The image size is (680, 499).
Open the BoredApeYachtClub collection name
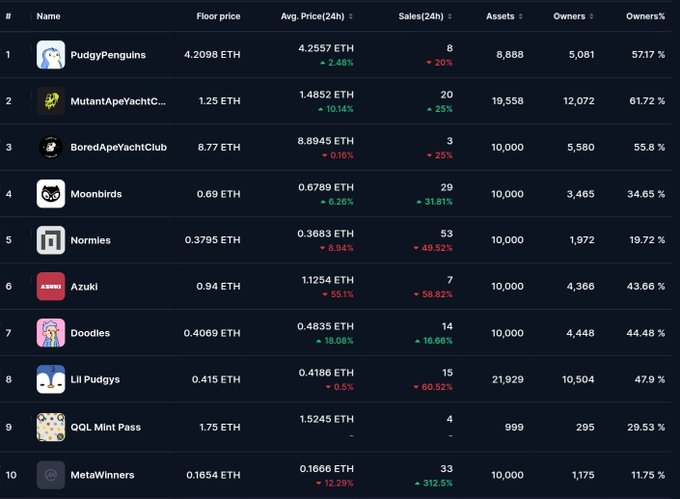tap(118, 147)
